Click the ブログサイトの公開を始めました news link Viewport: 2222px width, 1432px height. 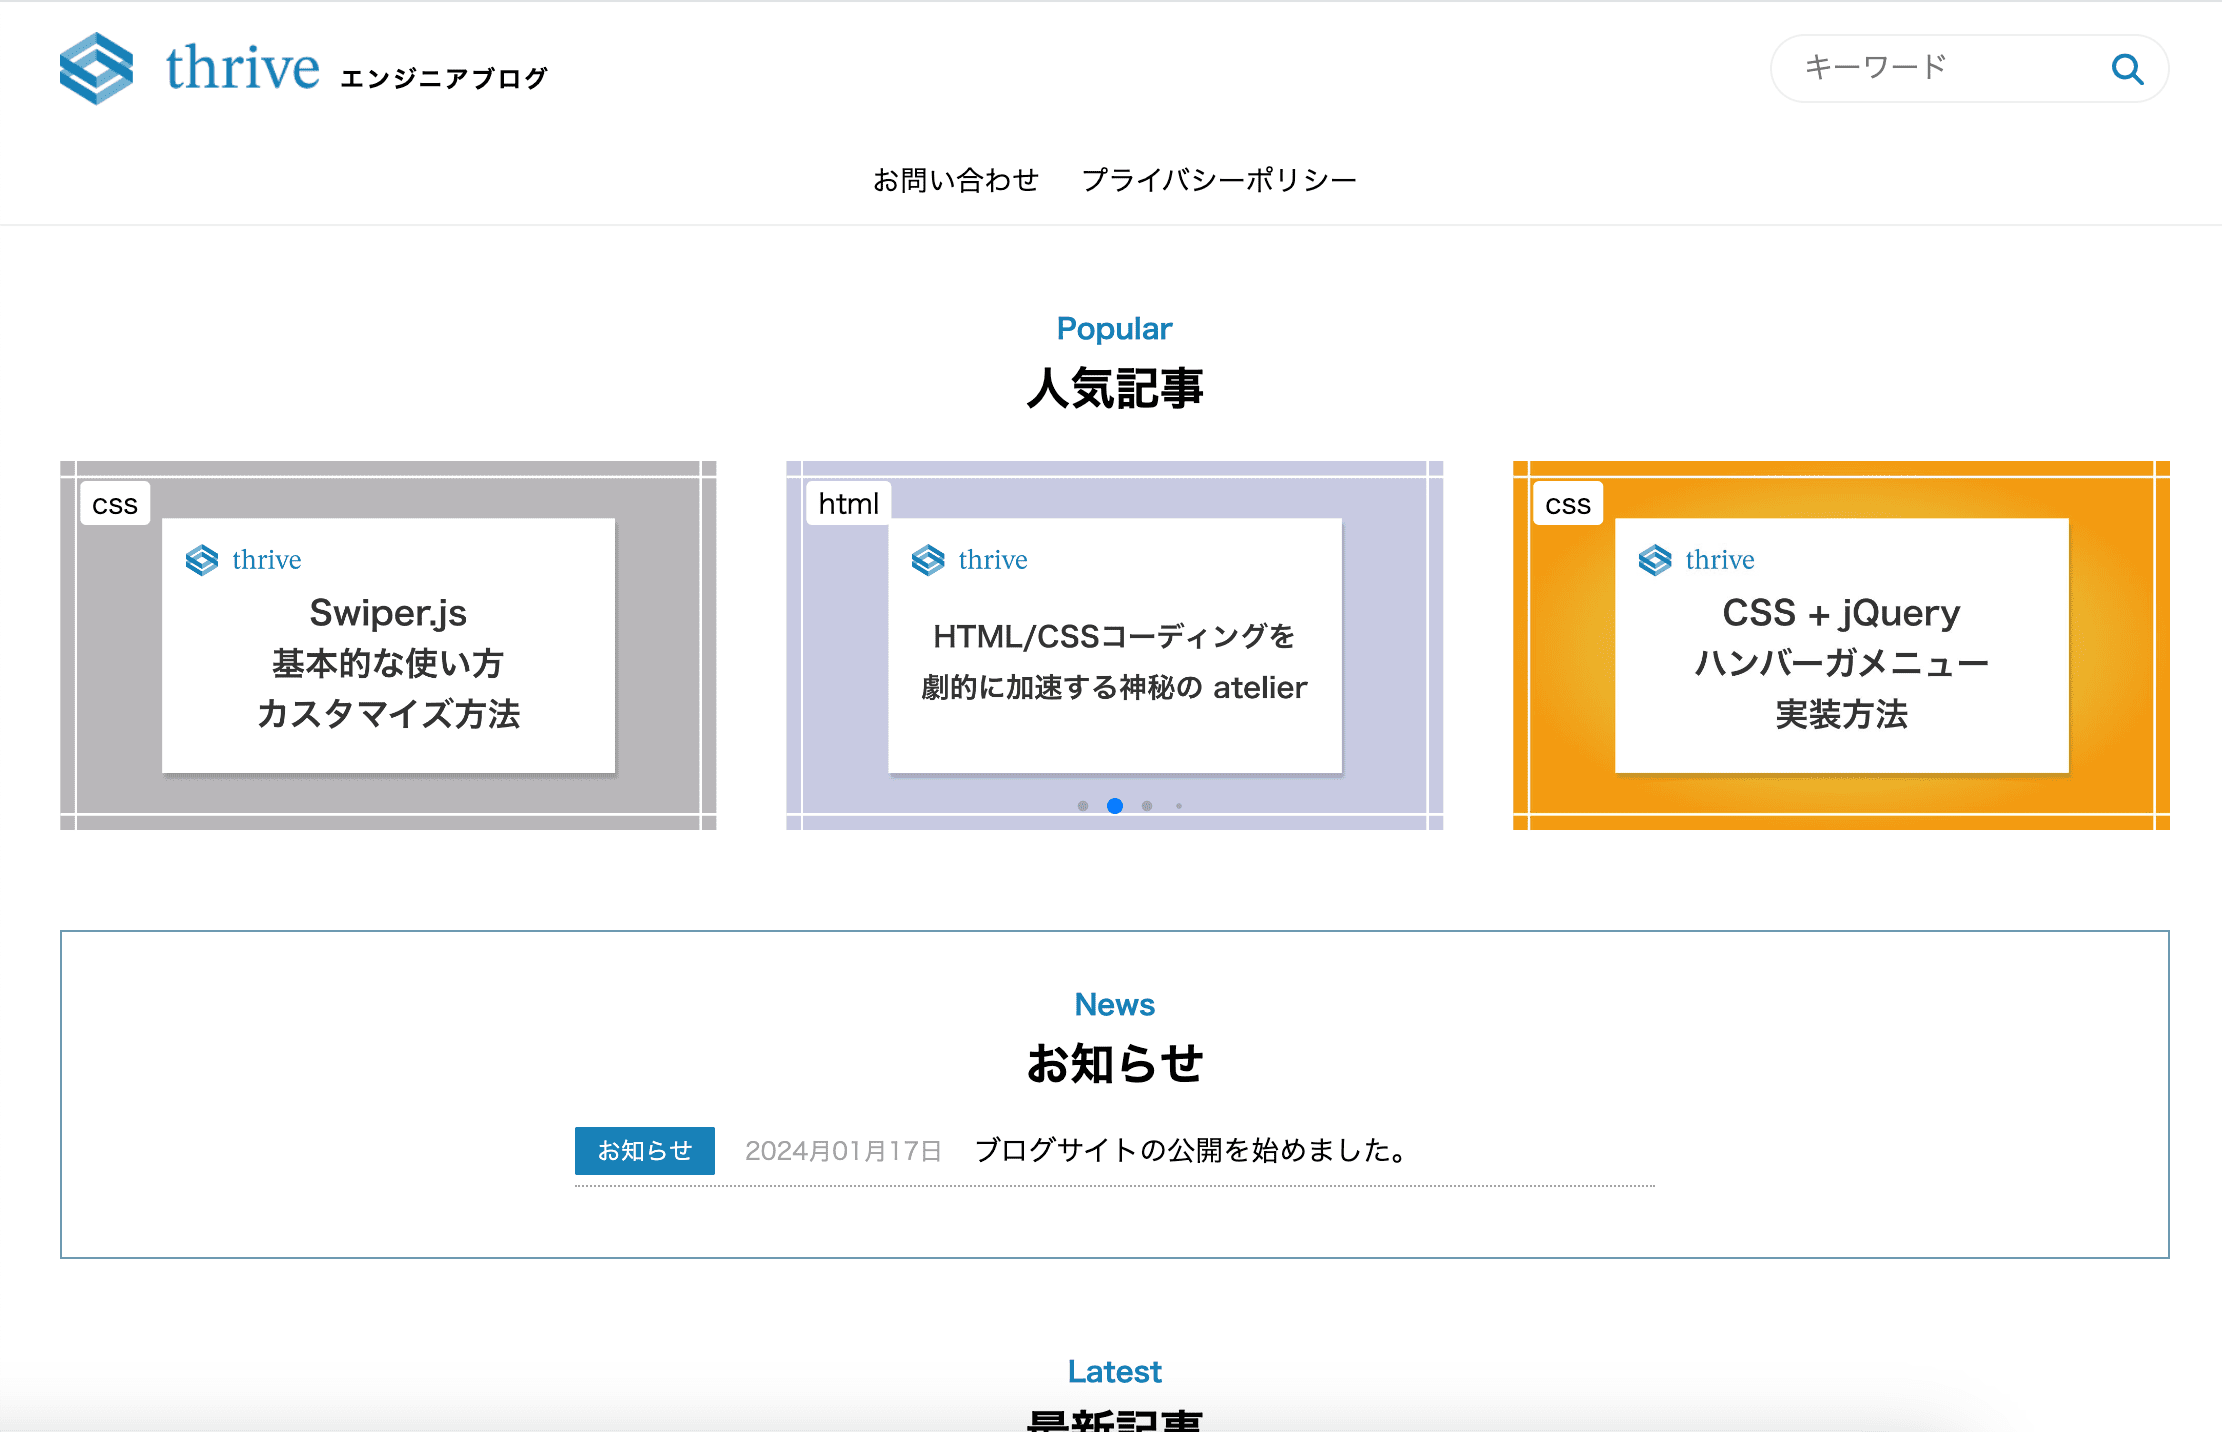1188,1150
